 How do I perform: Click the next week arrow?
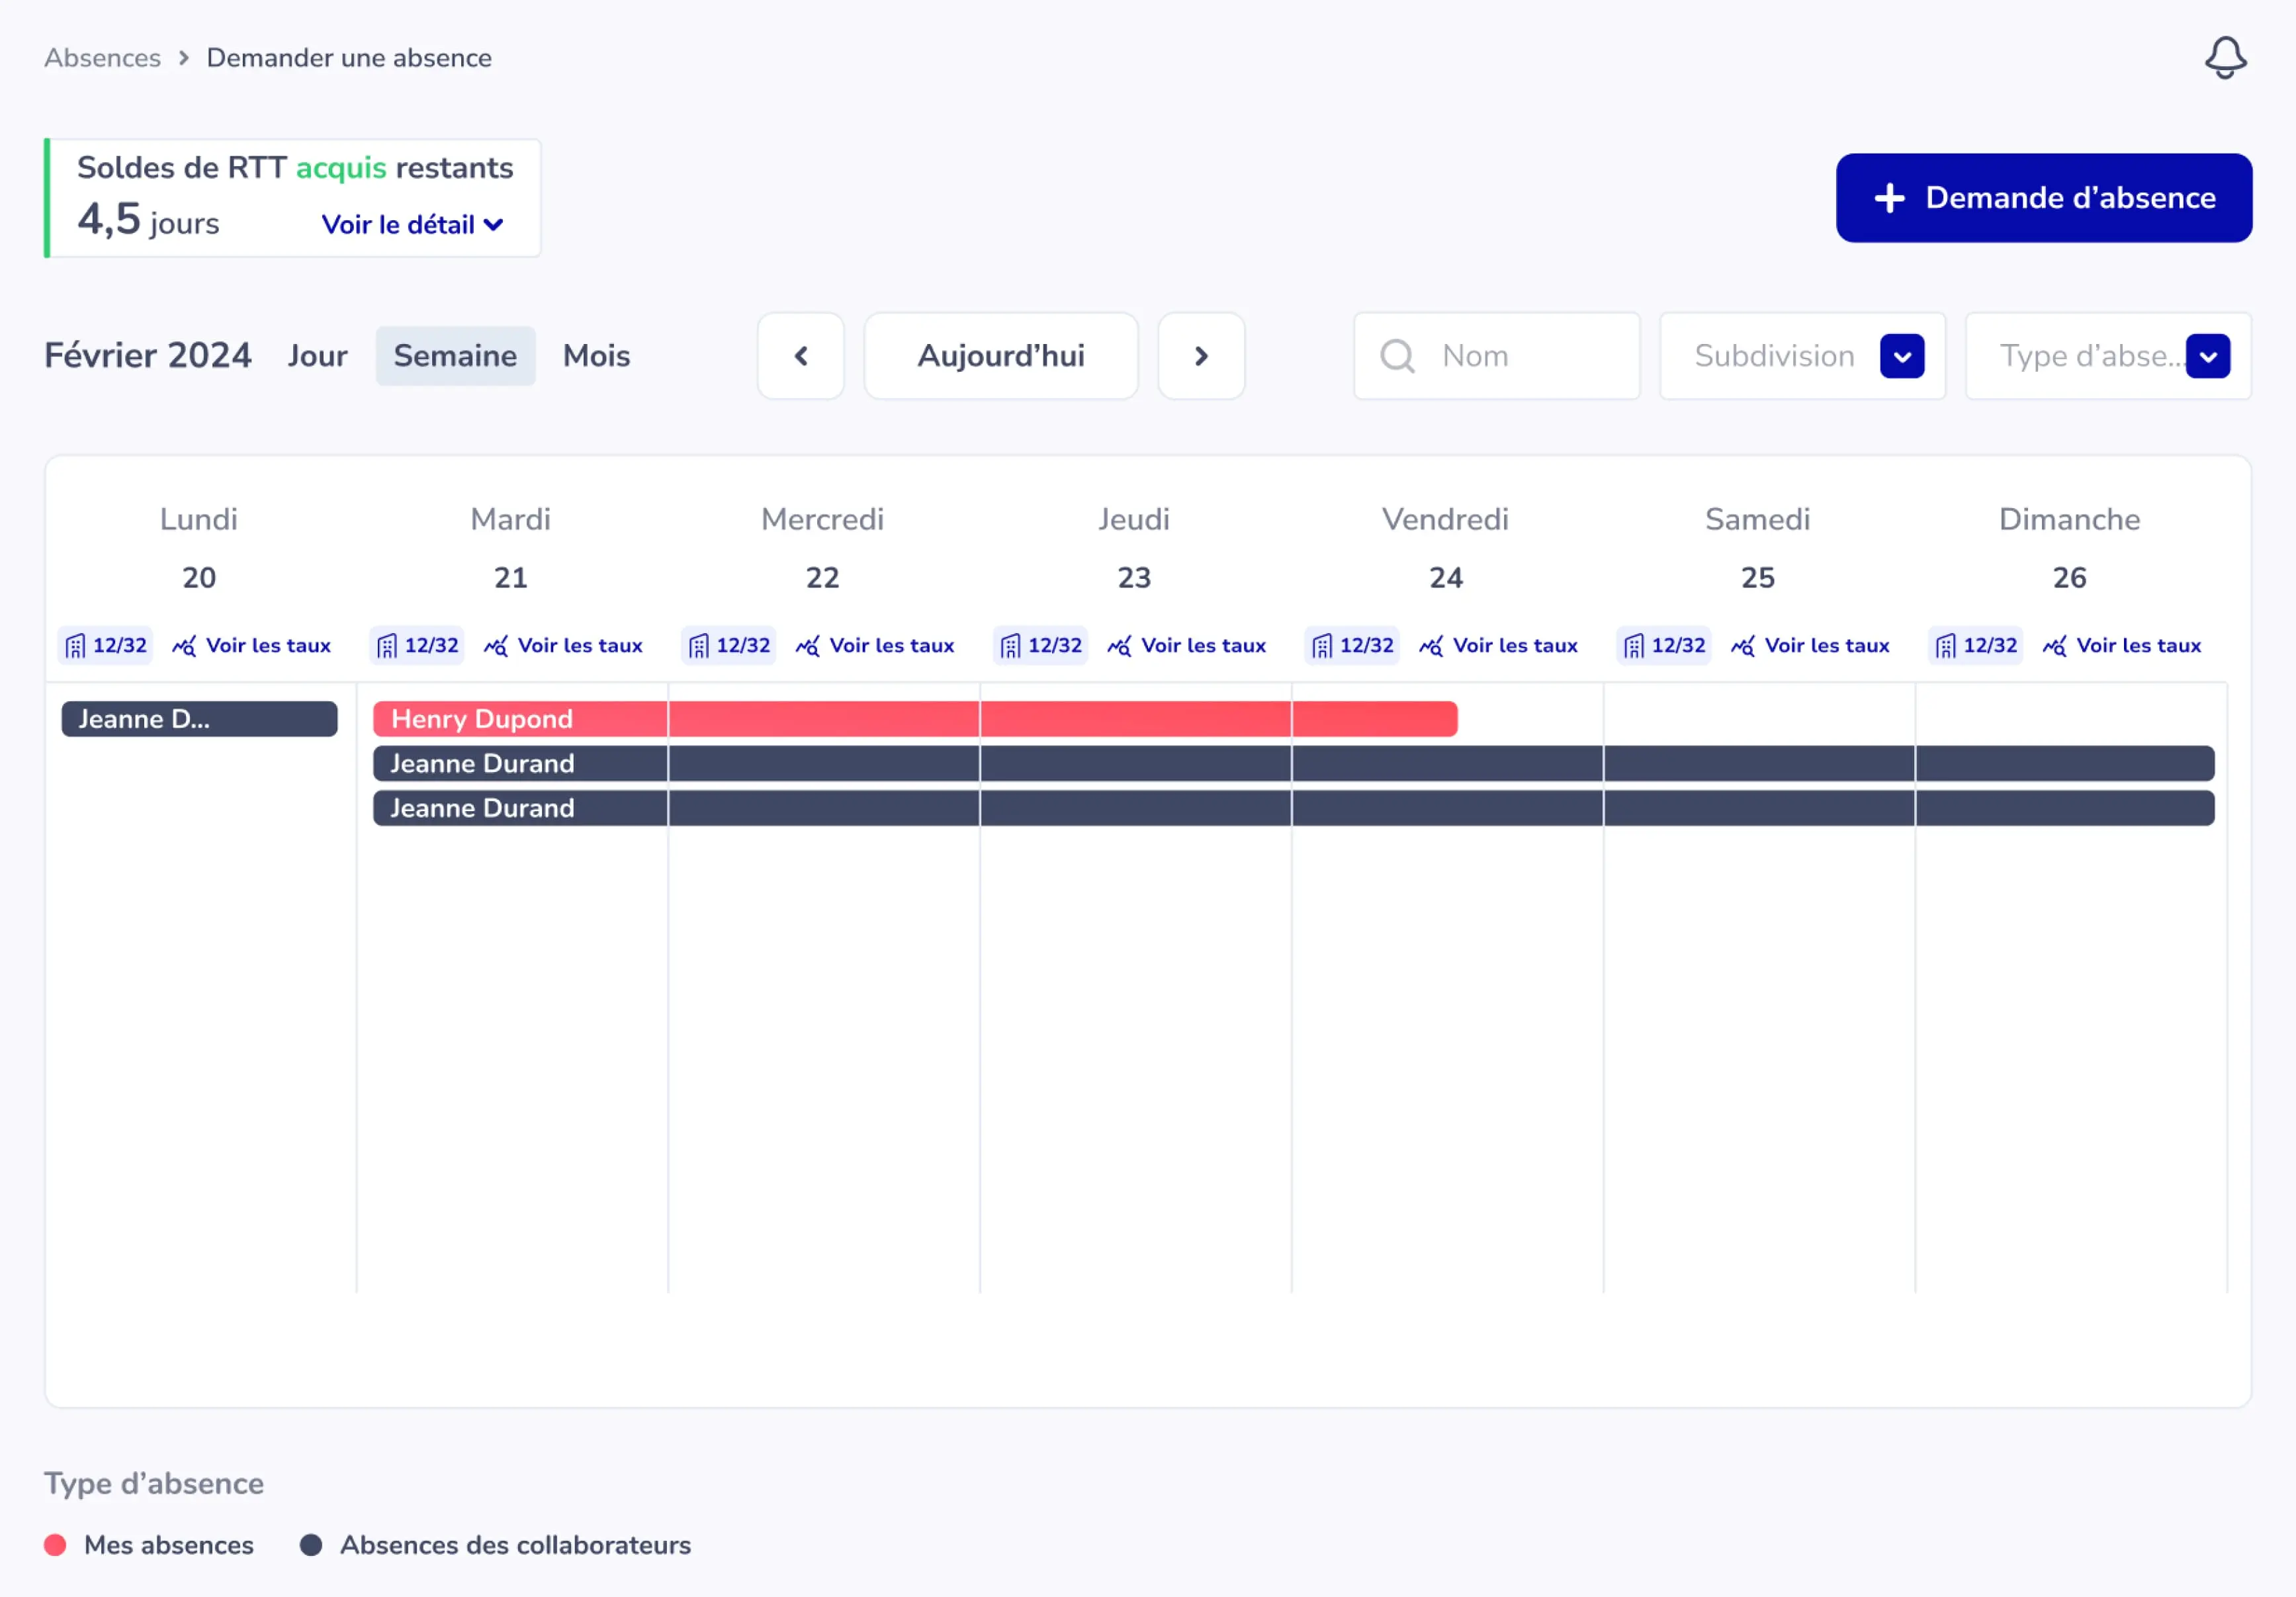click(x=1201, y=356)
